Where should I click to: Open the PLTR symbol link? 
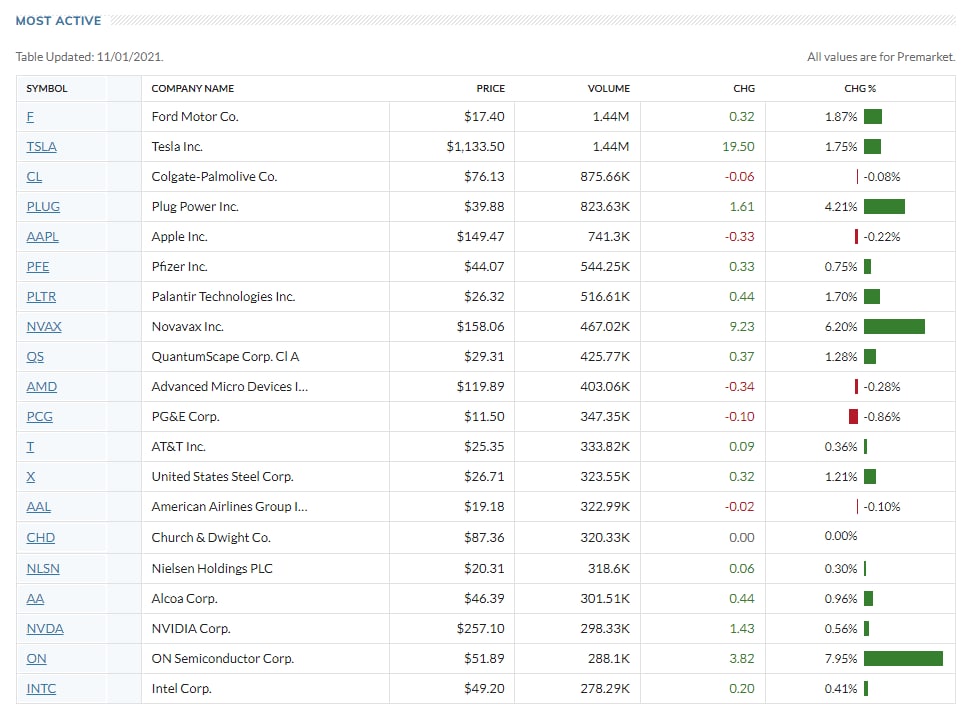(41, 297)
